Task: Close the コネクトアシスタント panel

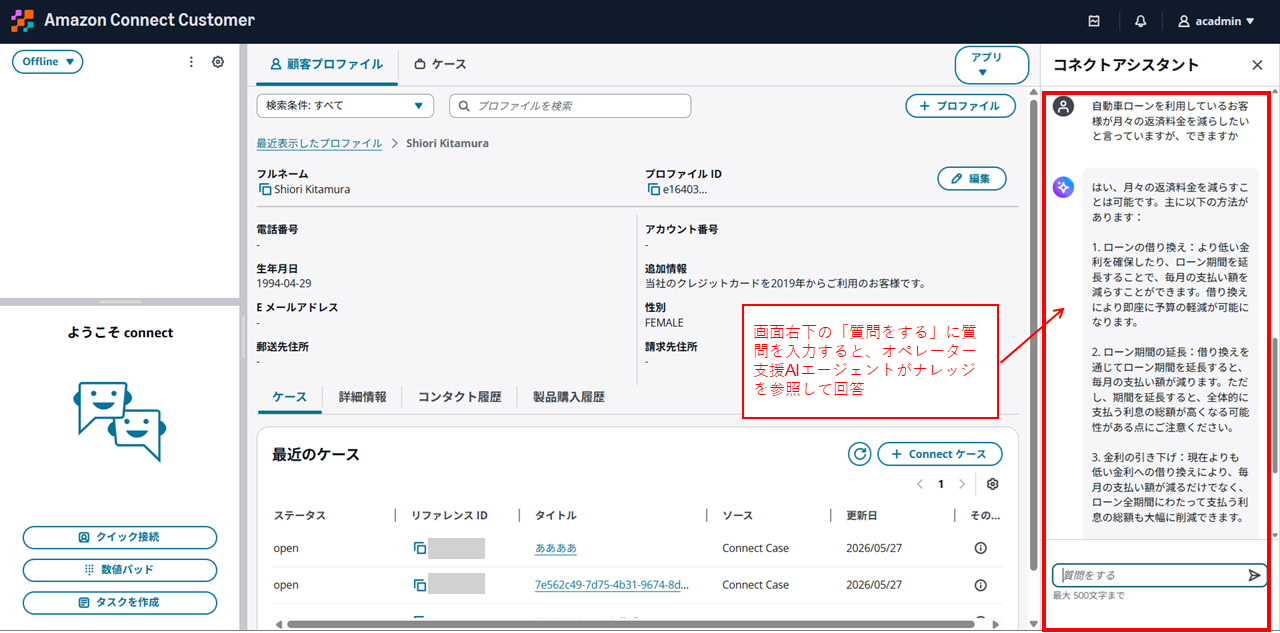Action: click(x=1257, y=65)
